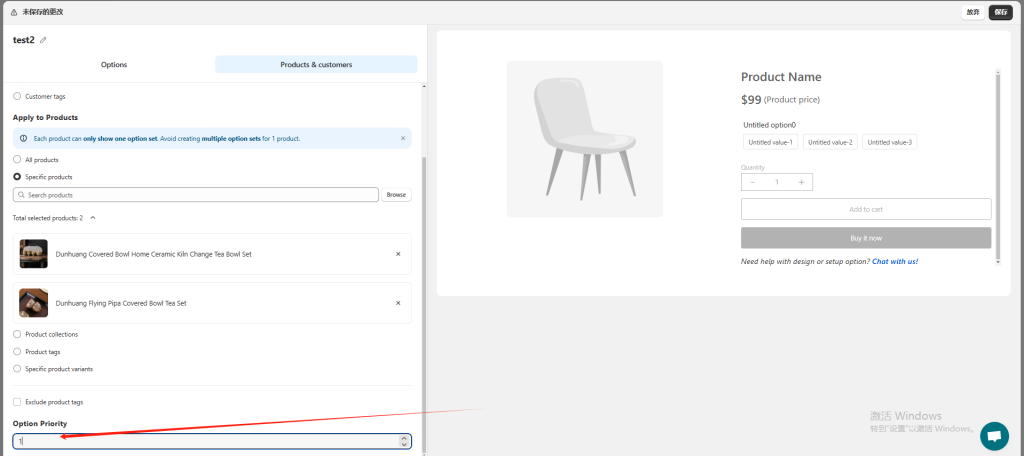Viewport: 1024px width, 456px height.
Task: Open the Products & customers tab
Action: point(316,65)
